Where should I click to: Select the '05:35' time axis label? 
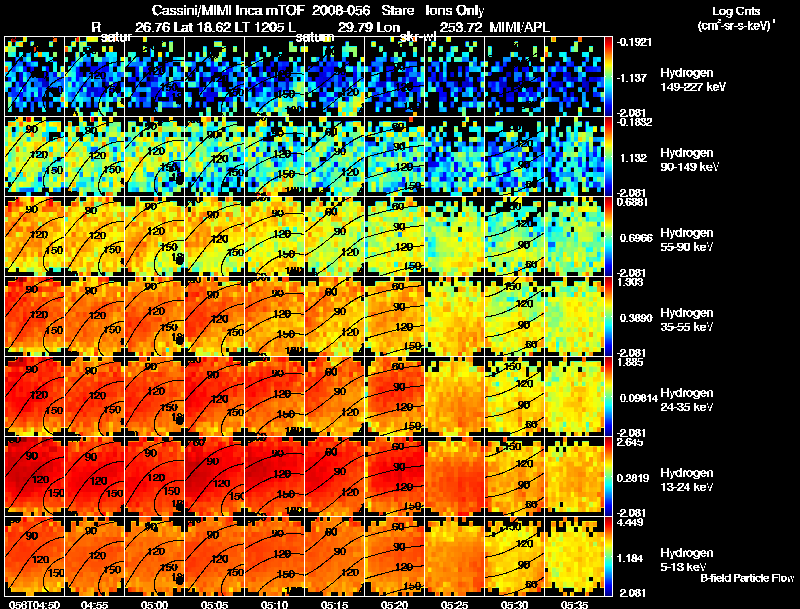574,604
